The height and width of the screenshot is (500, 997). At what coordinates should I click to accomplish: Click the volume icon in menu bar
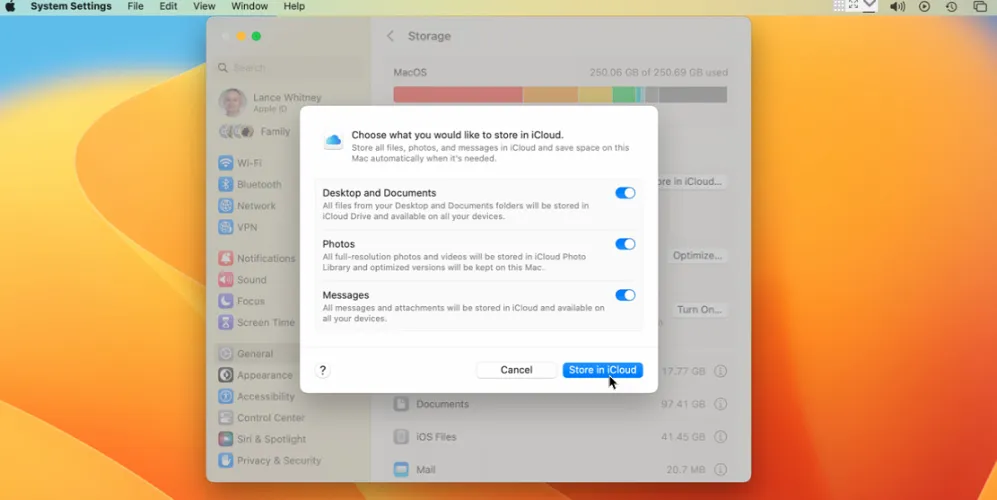coord(897,7)
